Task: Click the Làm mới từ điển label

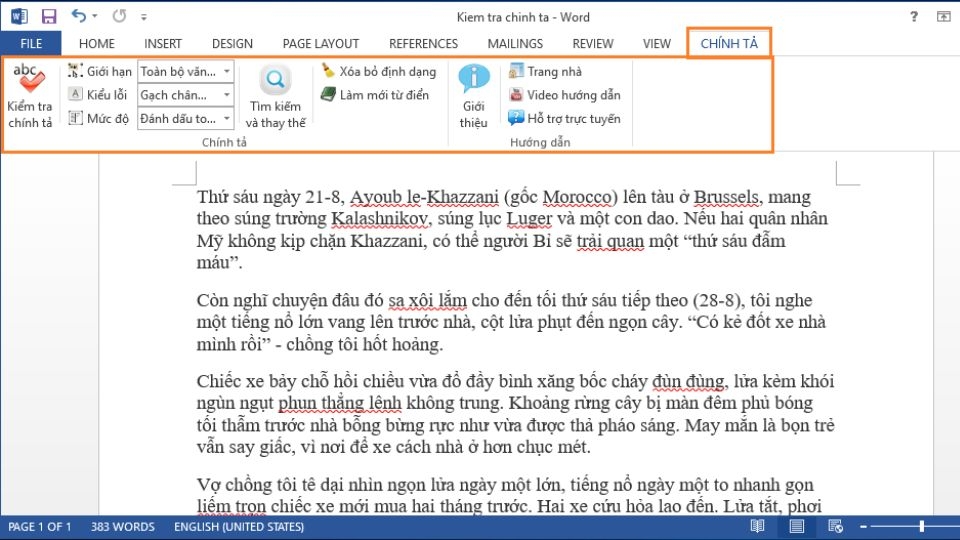Action: tap(384, 95)
